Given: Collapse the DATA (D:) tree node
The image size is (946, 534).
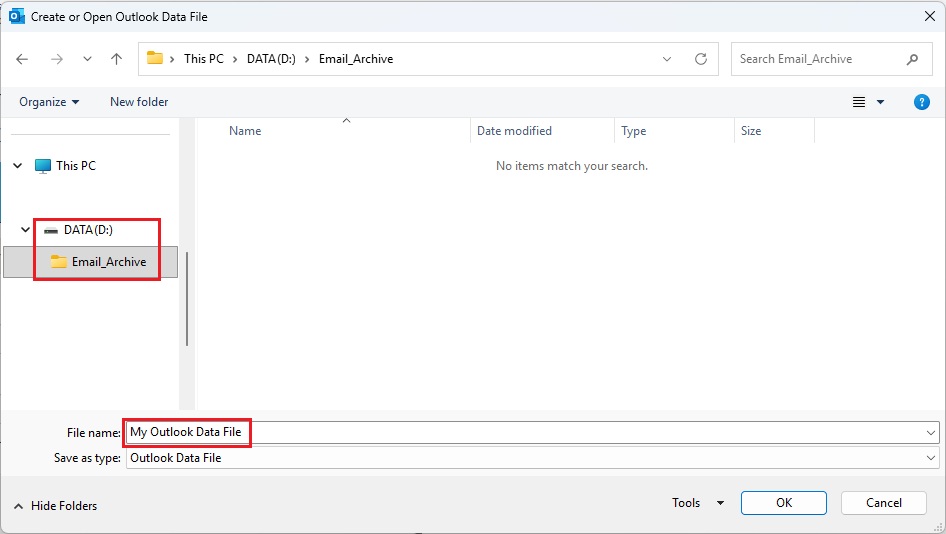Looking at the screenshot, I should (x=25, y=229).
